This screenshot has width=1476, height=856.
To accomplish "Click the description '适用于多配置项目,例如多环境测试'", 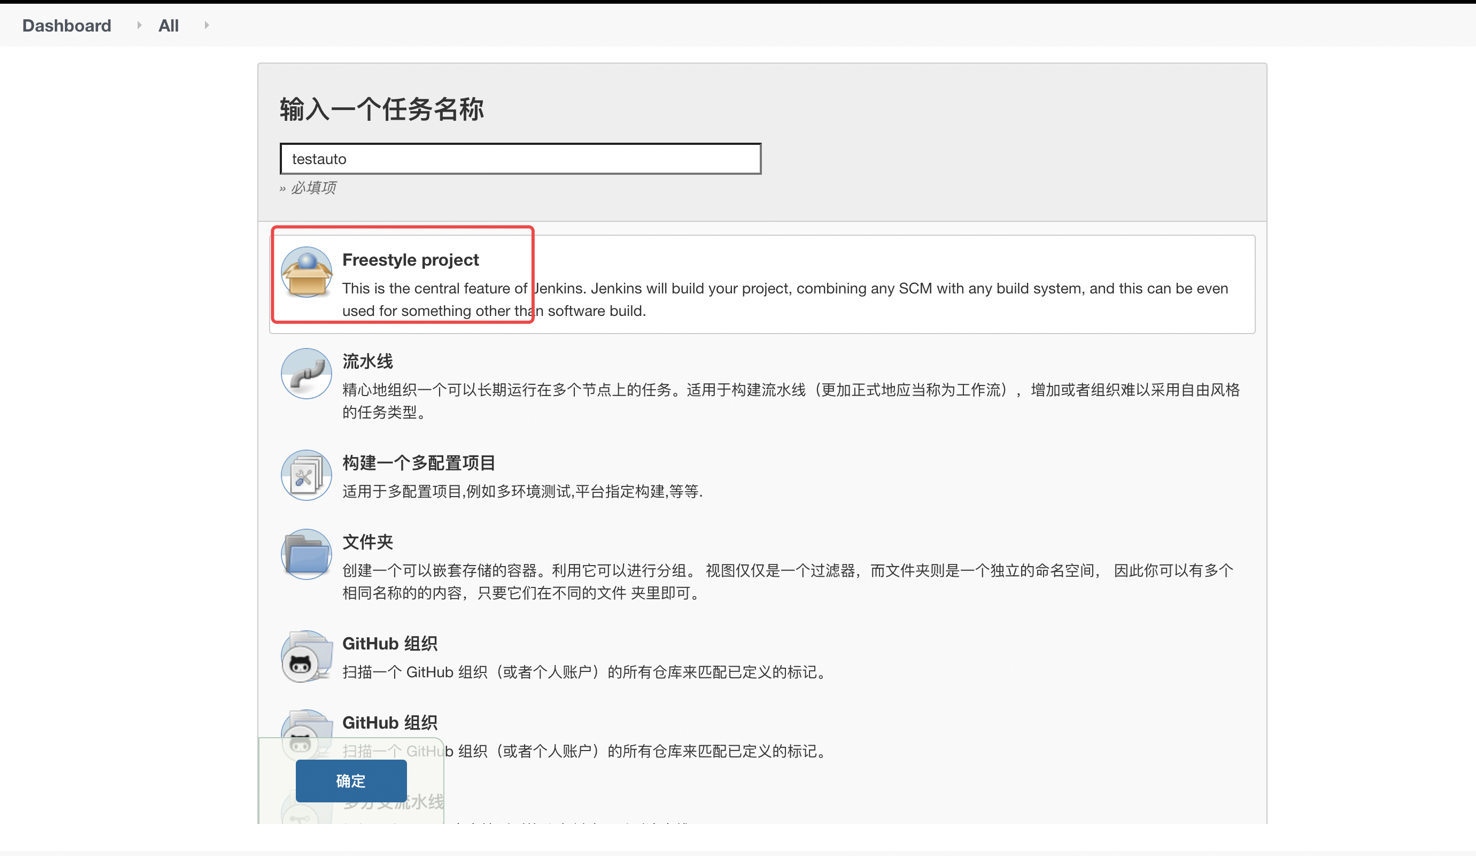I will [x=522, y=491].
